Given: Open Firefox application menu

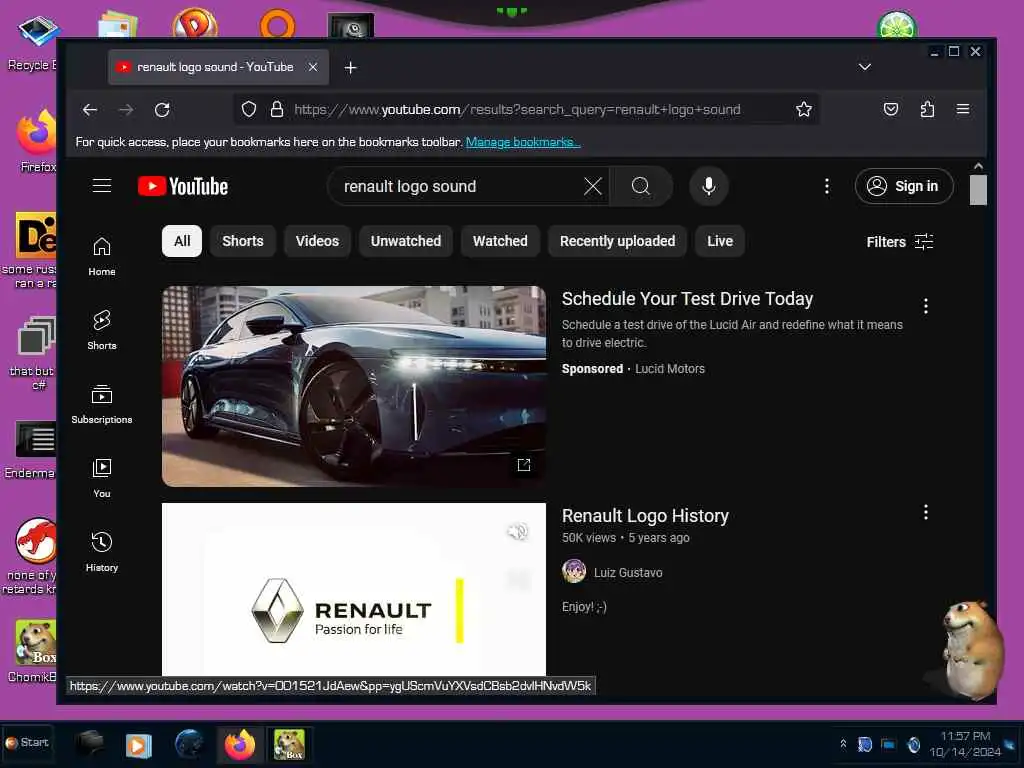Looking at the screenshot, I should pos(963,109).
